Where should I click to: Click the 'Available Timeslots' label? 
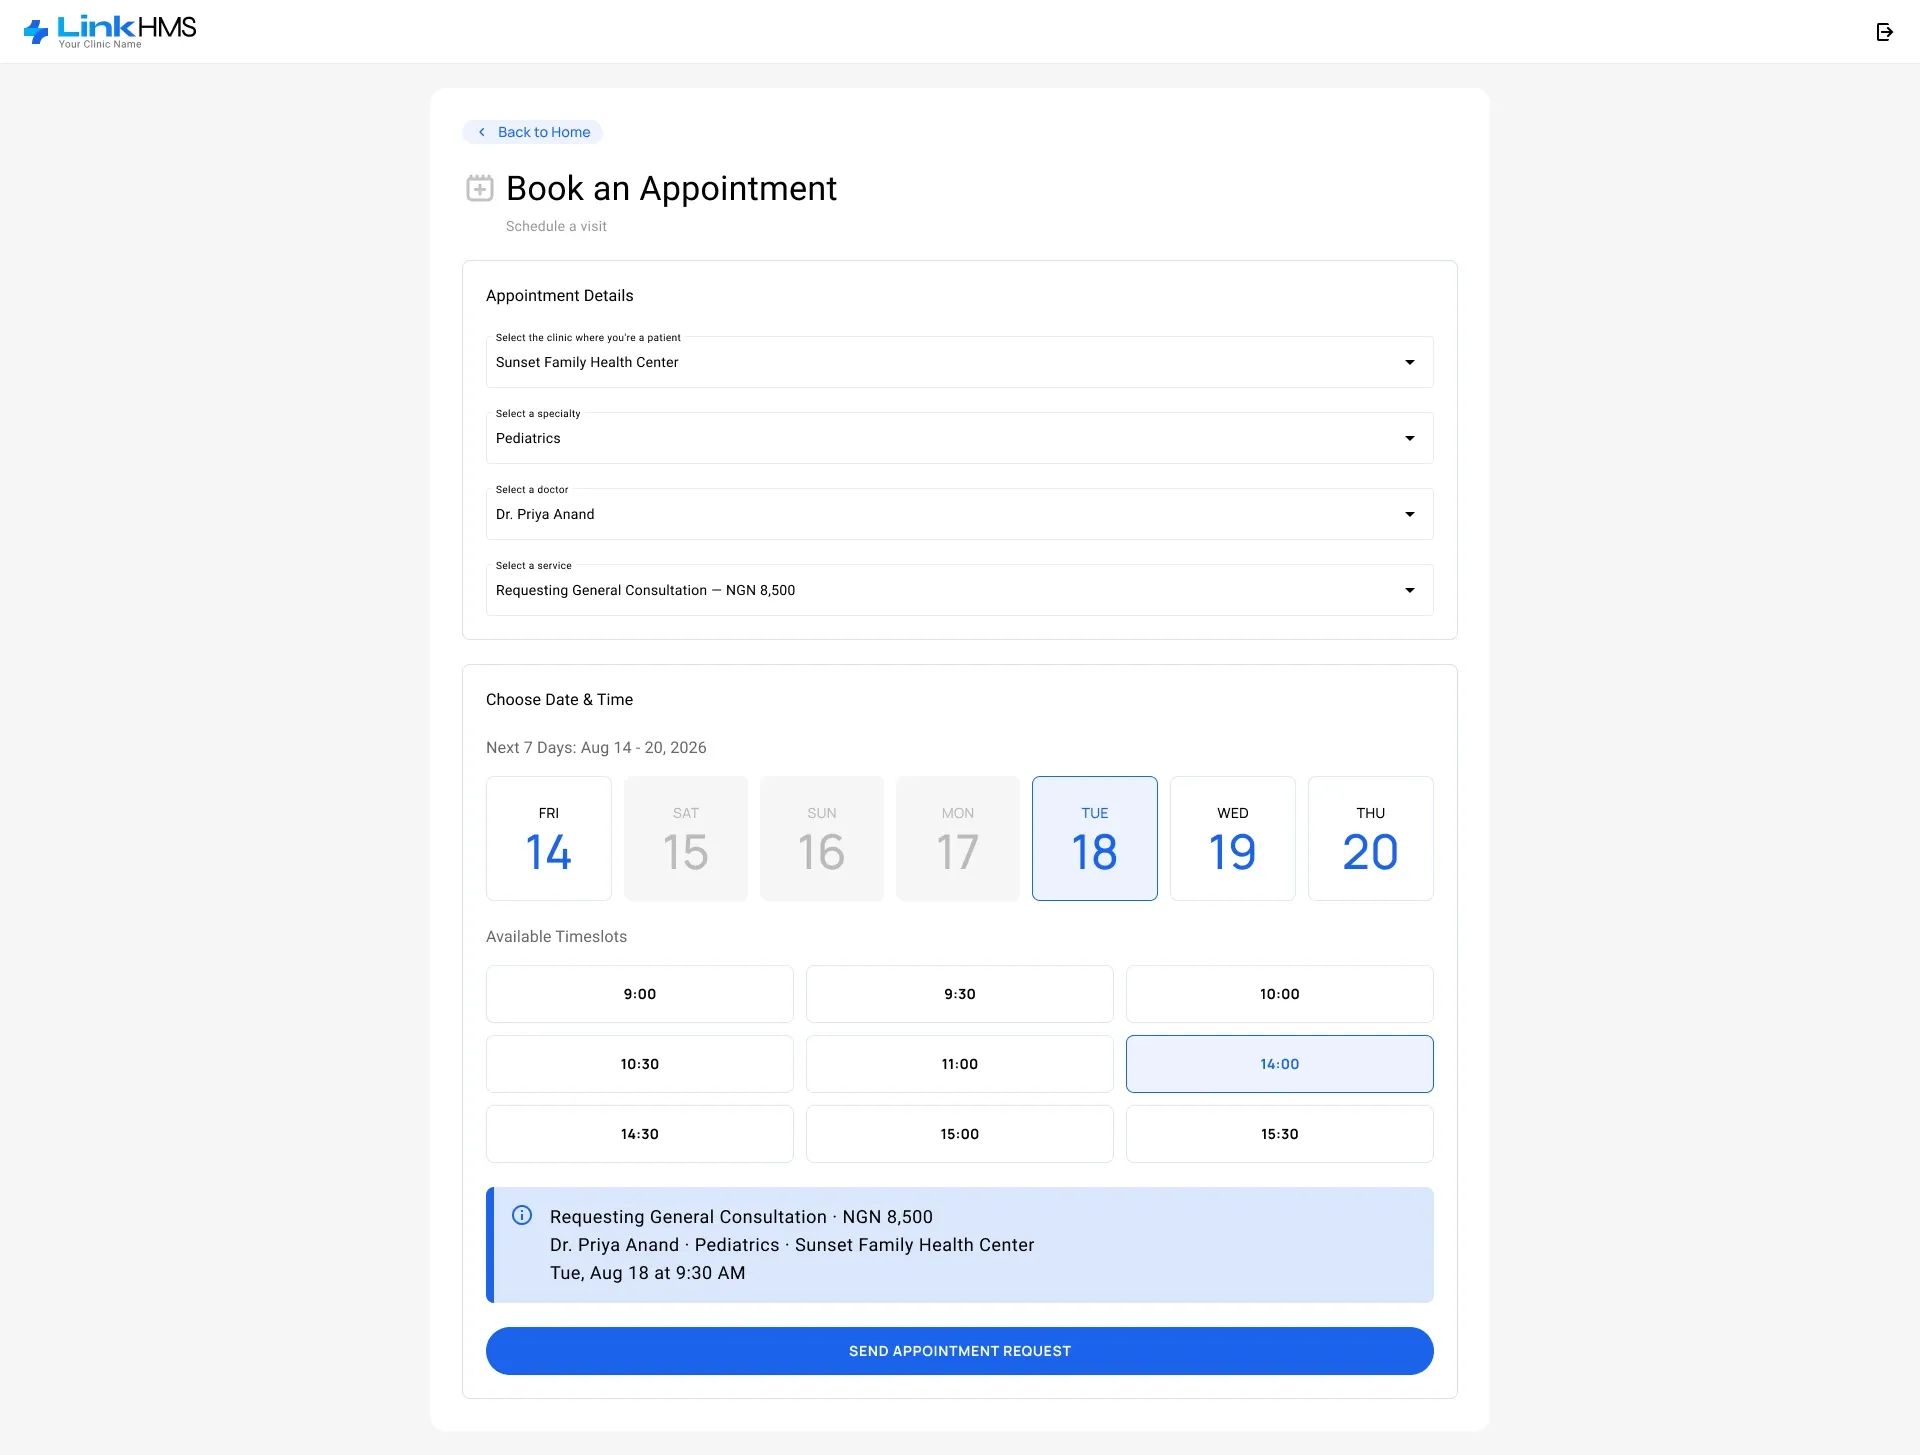pos(556,936)
